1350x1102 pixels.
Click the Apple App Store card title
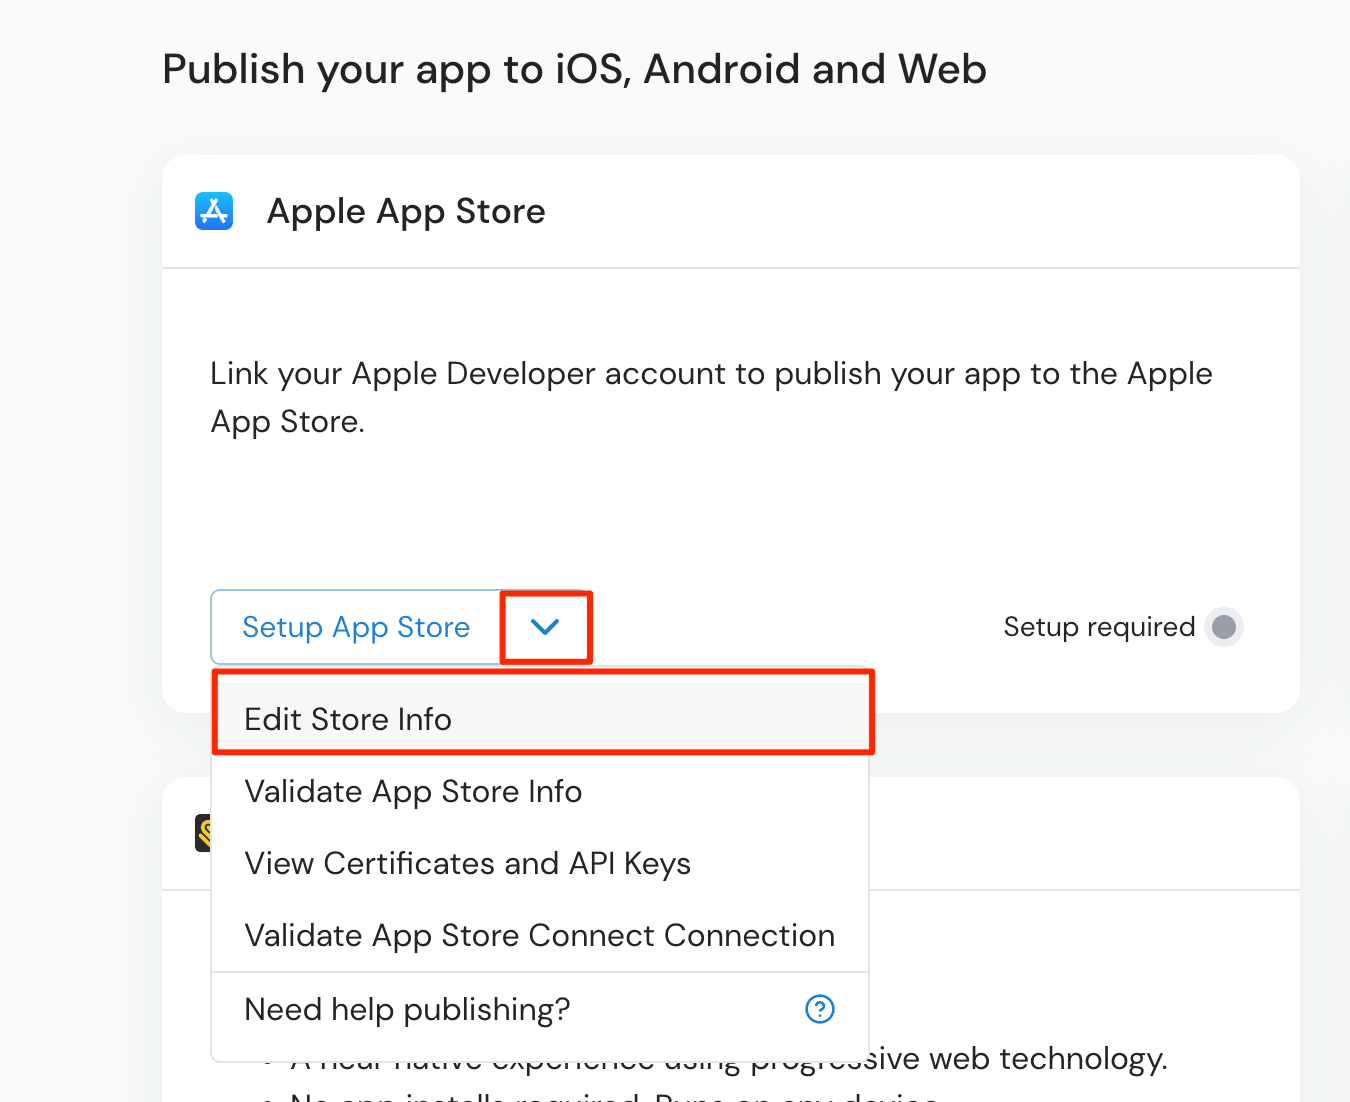[x=406, y=211]
